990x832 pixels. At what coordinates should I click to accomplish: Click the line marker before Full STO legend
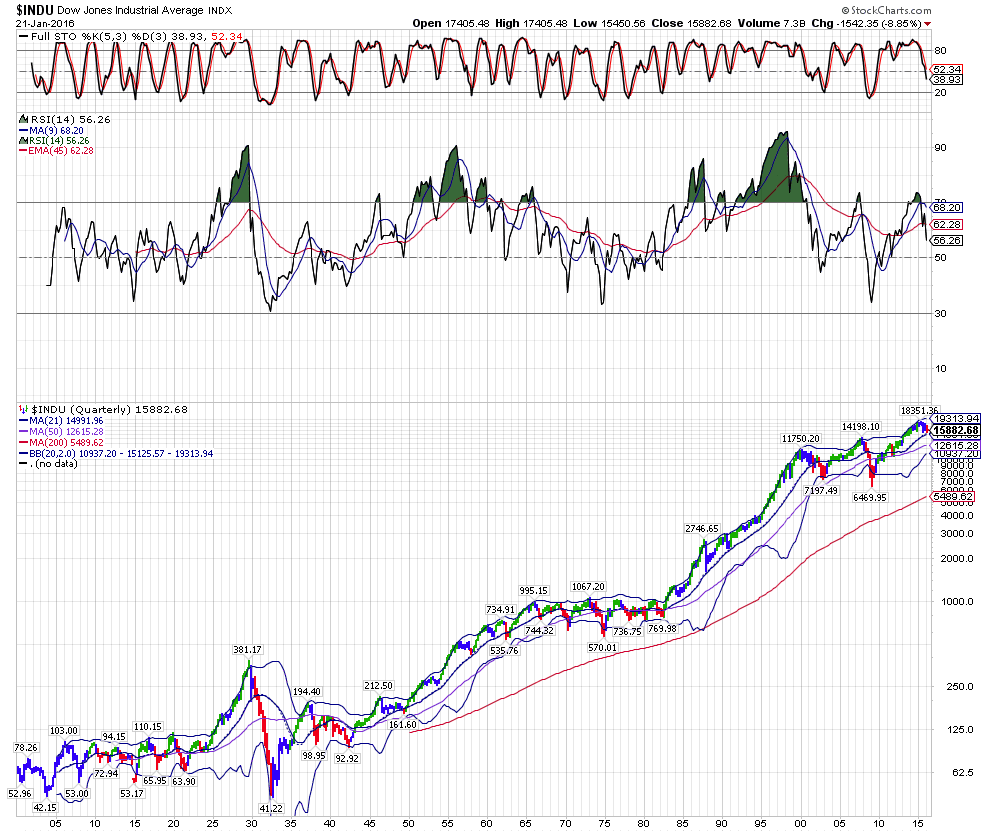[24, 36]
